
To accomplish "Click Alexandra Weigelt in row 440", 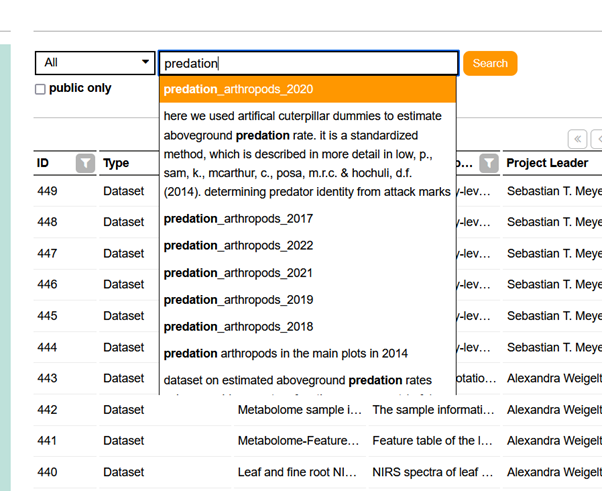I will pyautogui.click(x=554, y=472).
